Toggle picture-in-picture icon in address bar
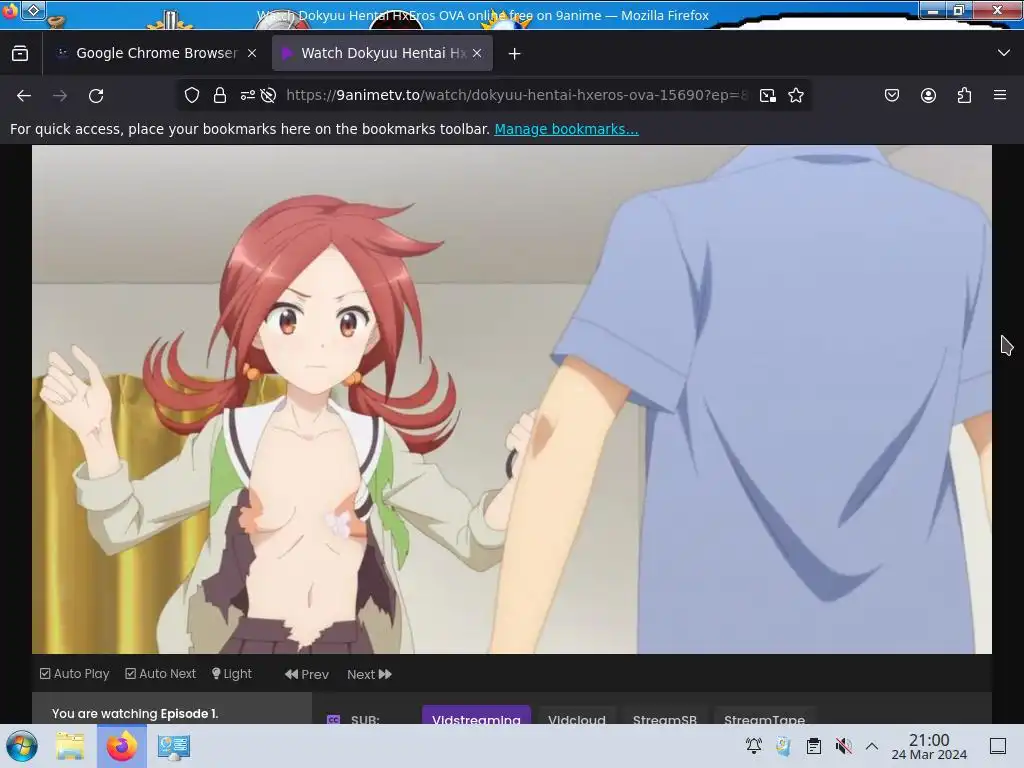This screenshot has height=768, width=1024. point(768,95)
